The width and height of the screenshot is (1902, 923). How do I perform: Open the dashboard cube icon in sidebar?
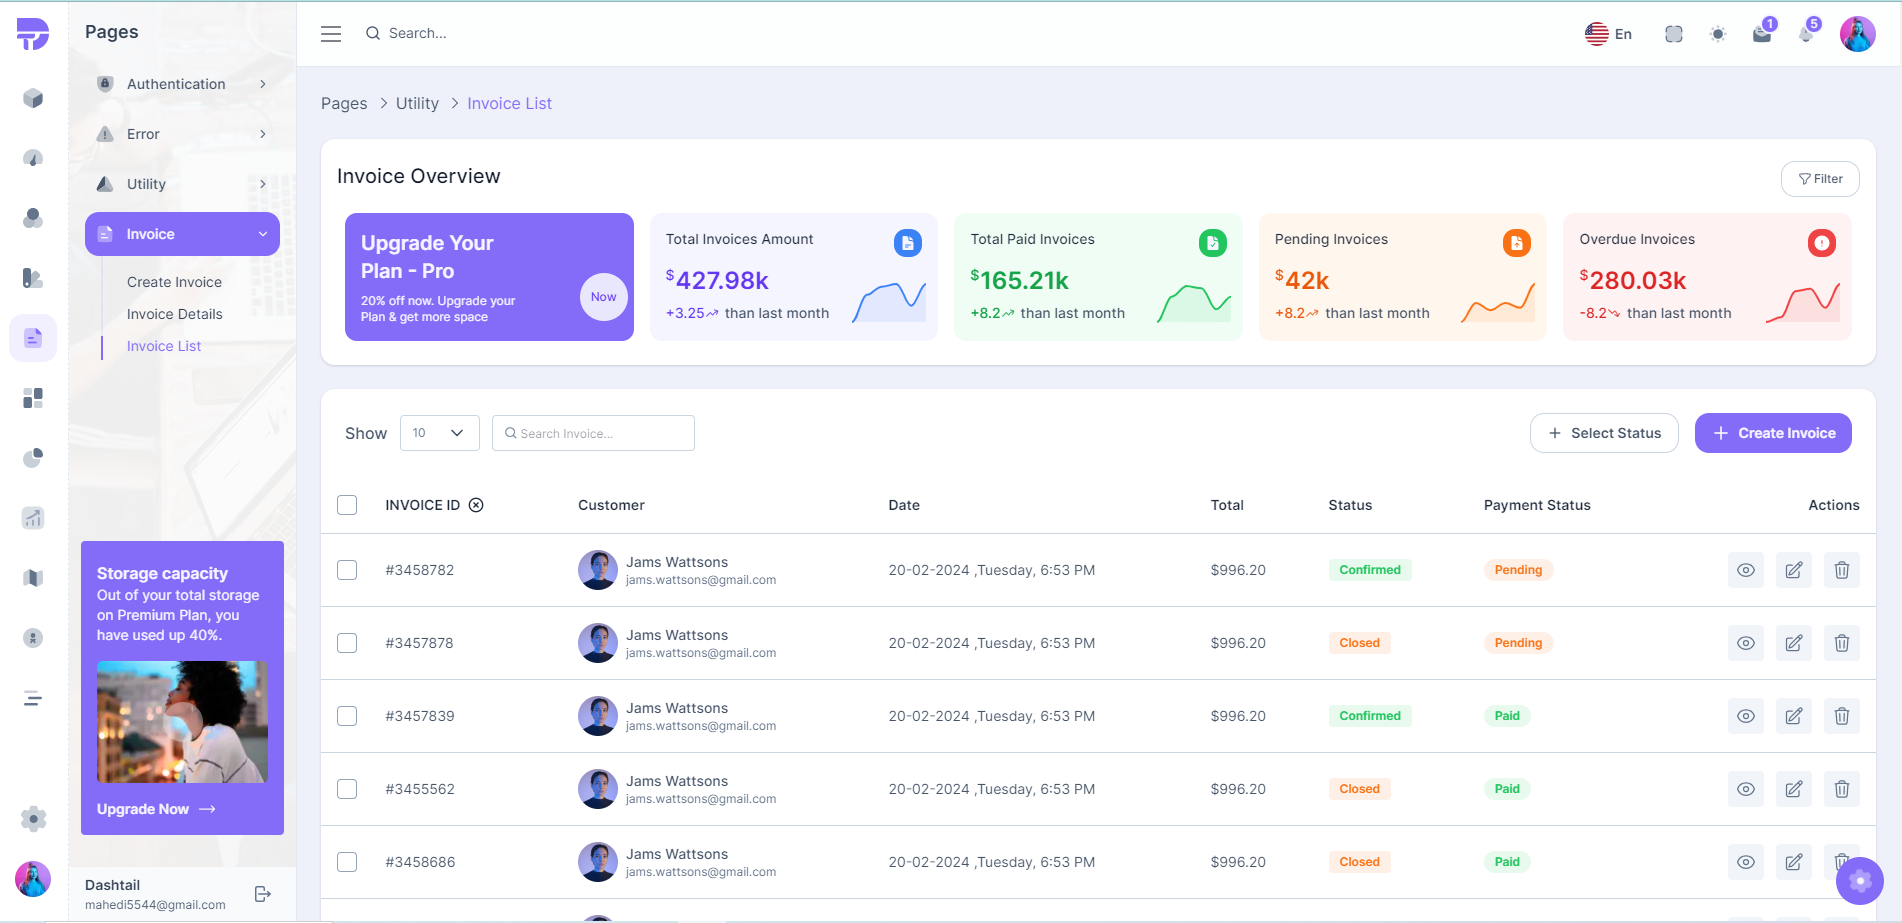click(x=33, y=98)
